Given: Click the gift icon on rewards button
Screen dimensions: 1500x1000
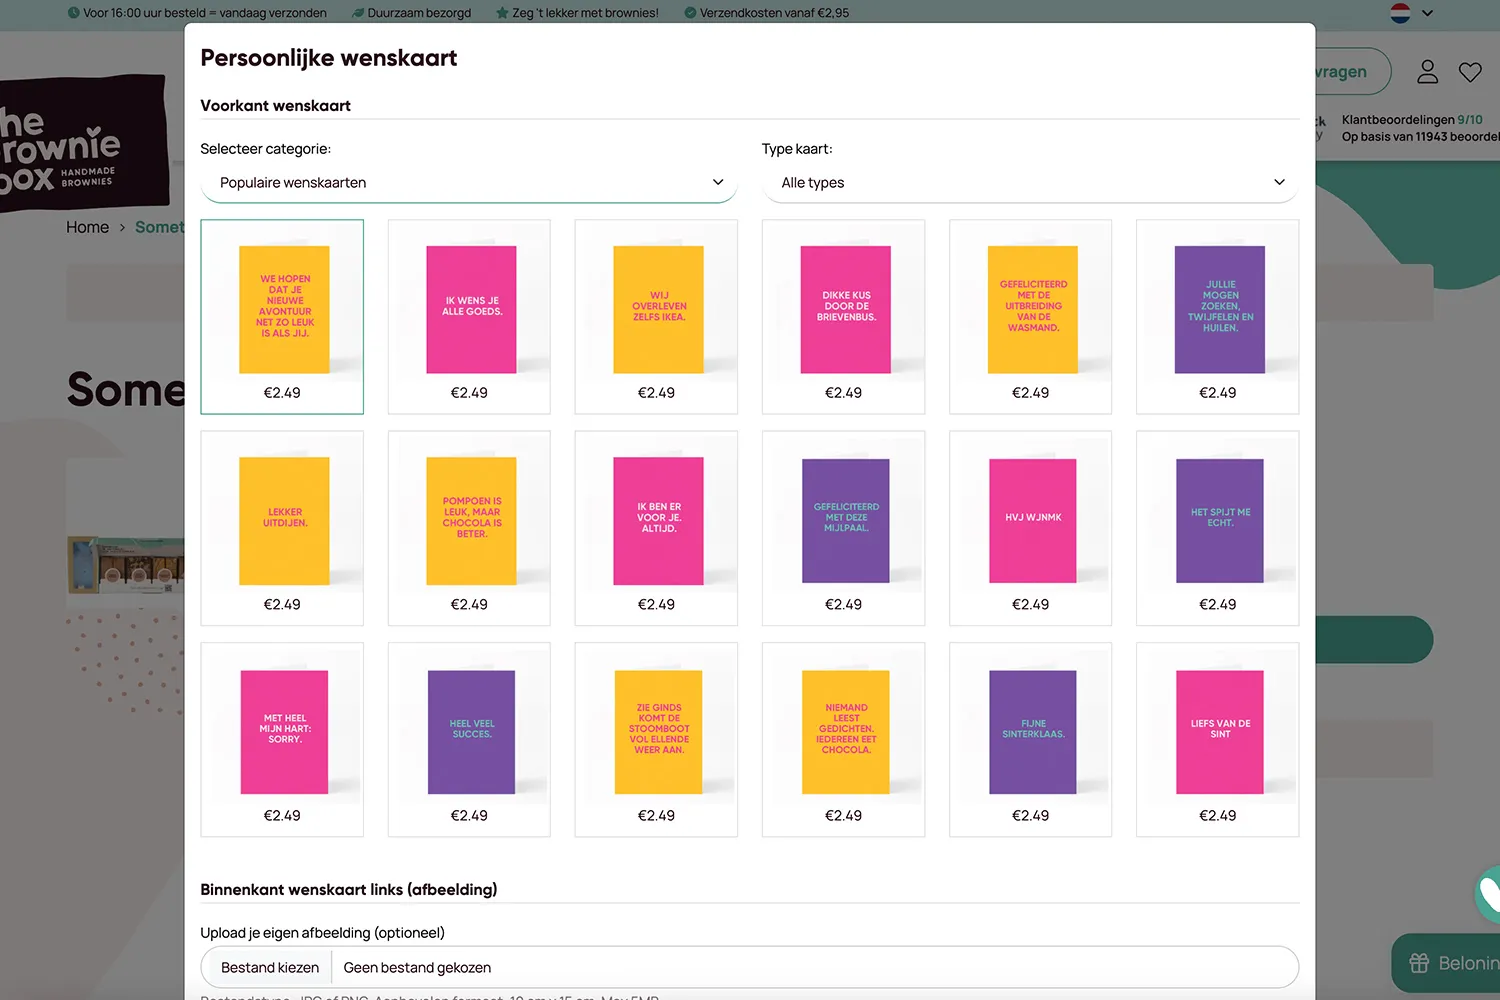Looking at the screenshot, I should (1419, 963).
